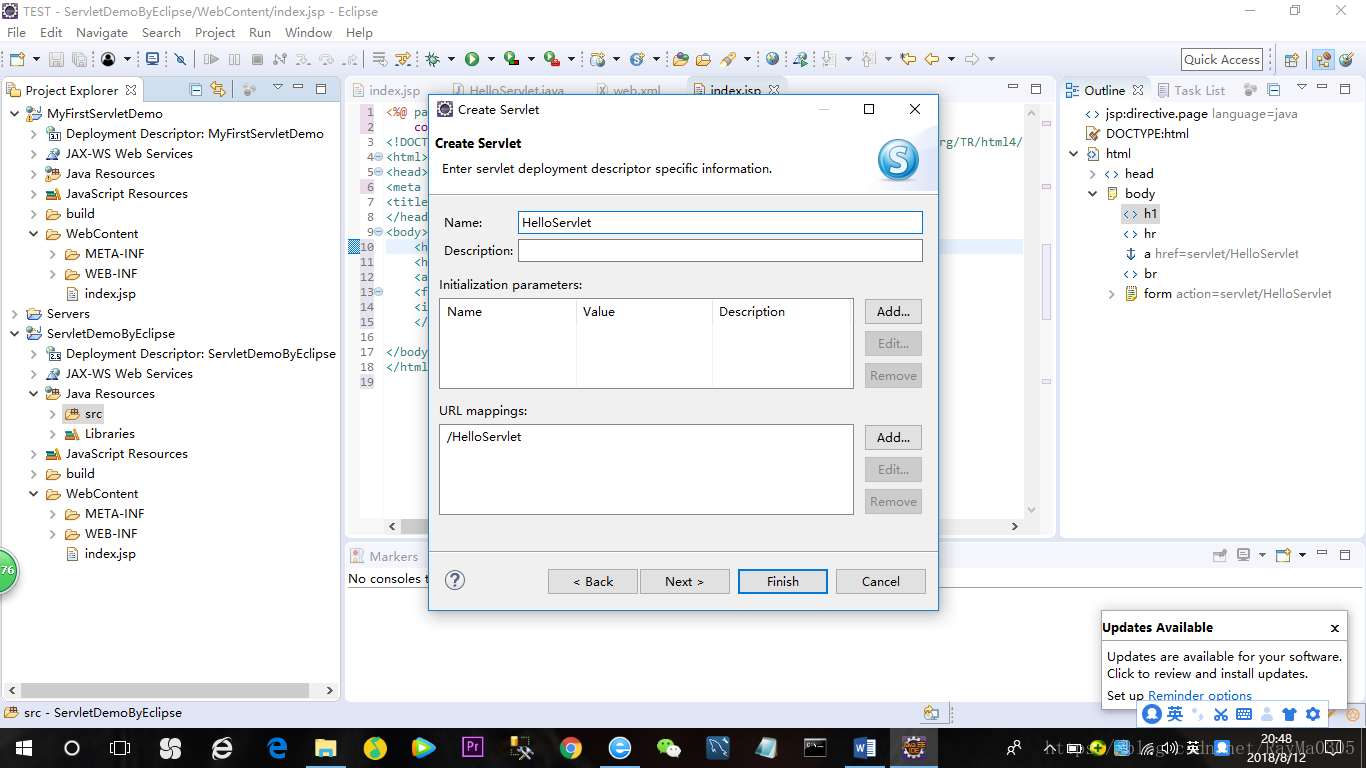Image resolution: width=1366 pixels, height=768 pixels.
Task: Open Word from the taskbar
Action: [864, 747]
